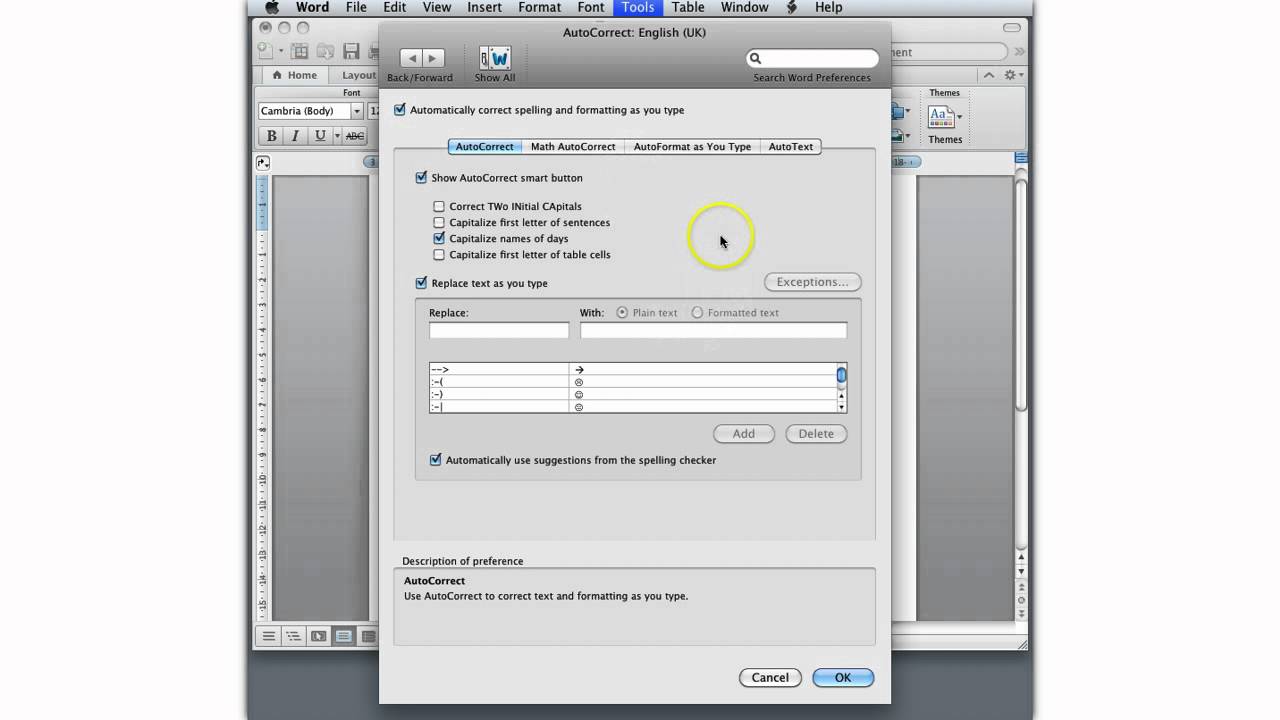Open the Table menu

[688, 8]
